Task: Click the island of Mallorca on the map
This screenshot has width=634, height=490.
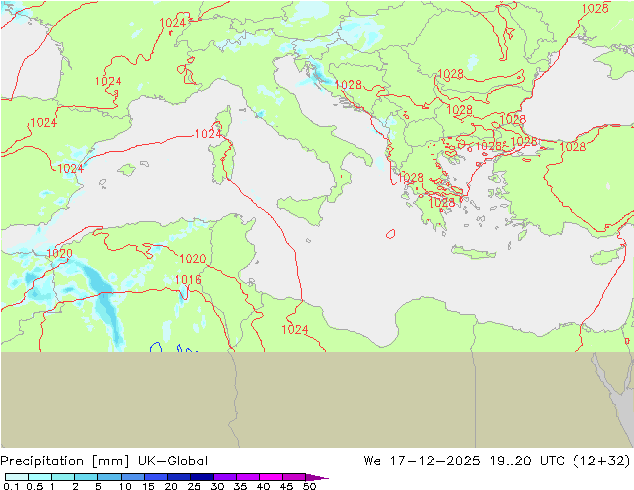Action: [x=127, y=169]
